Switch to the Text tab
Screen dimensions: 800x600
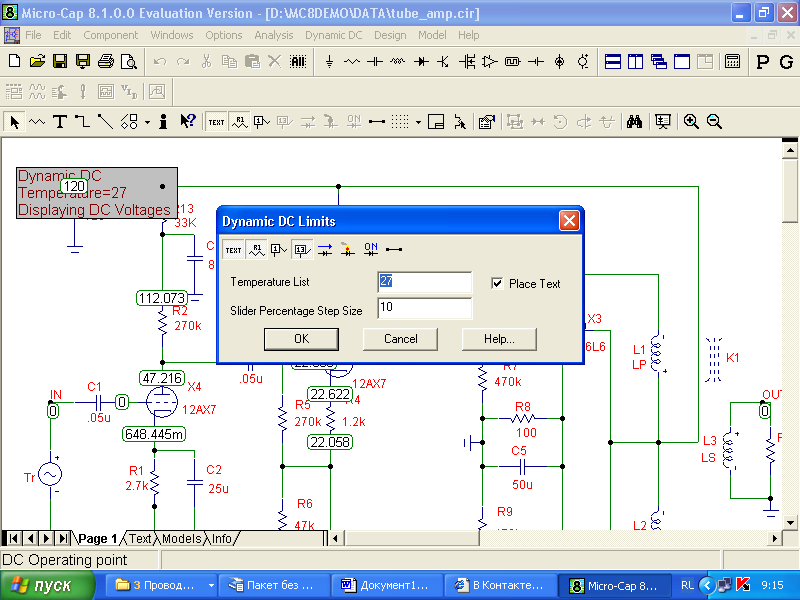click(139, 539)
